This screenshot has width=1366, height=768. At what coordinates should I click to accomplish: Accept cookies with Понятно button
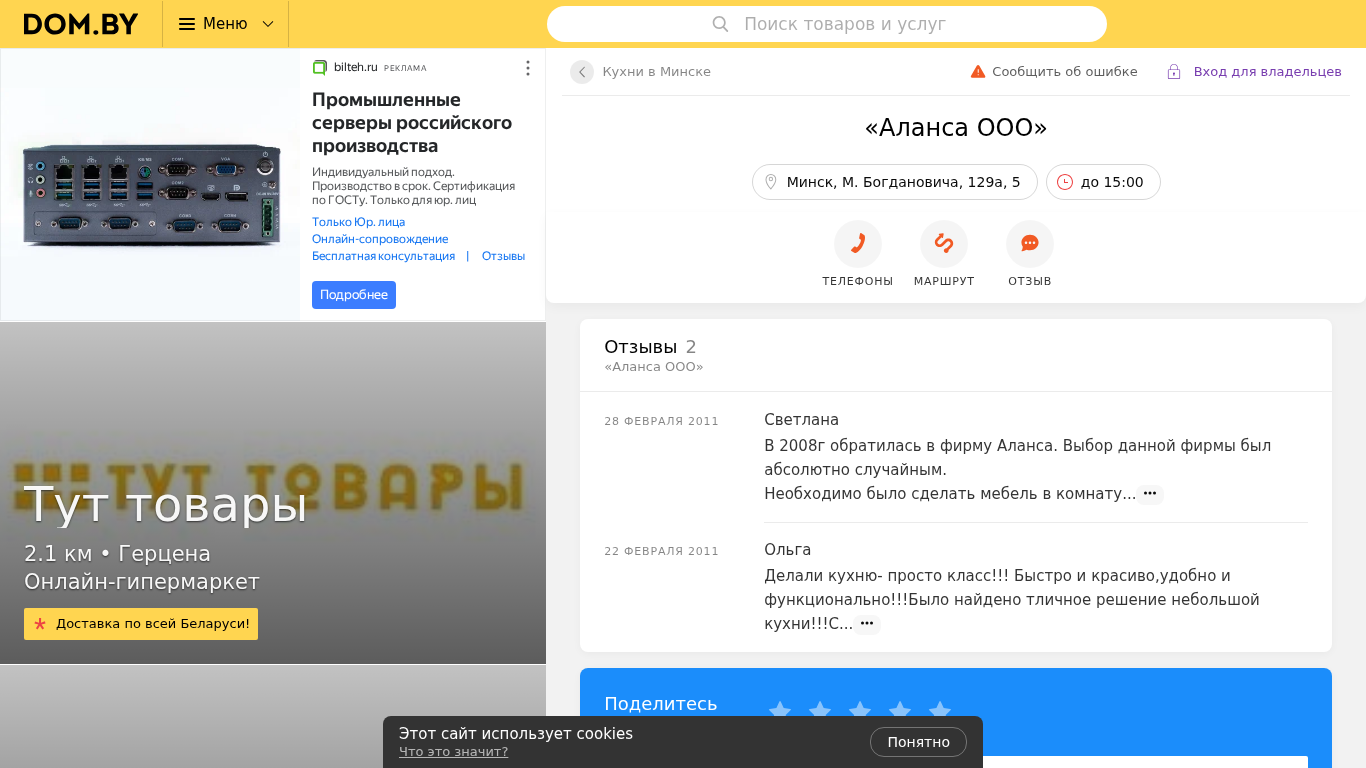click(x=918, y=742)
